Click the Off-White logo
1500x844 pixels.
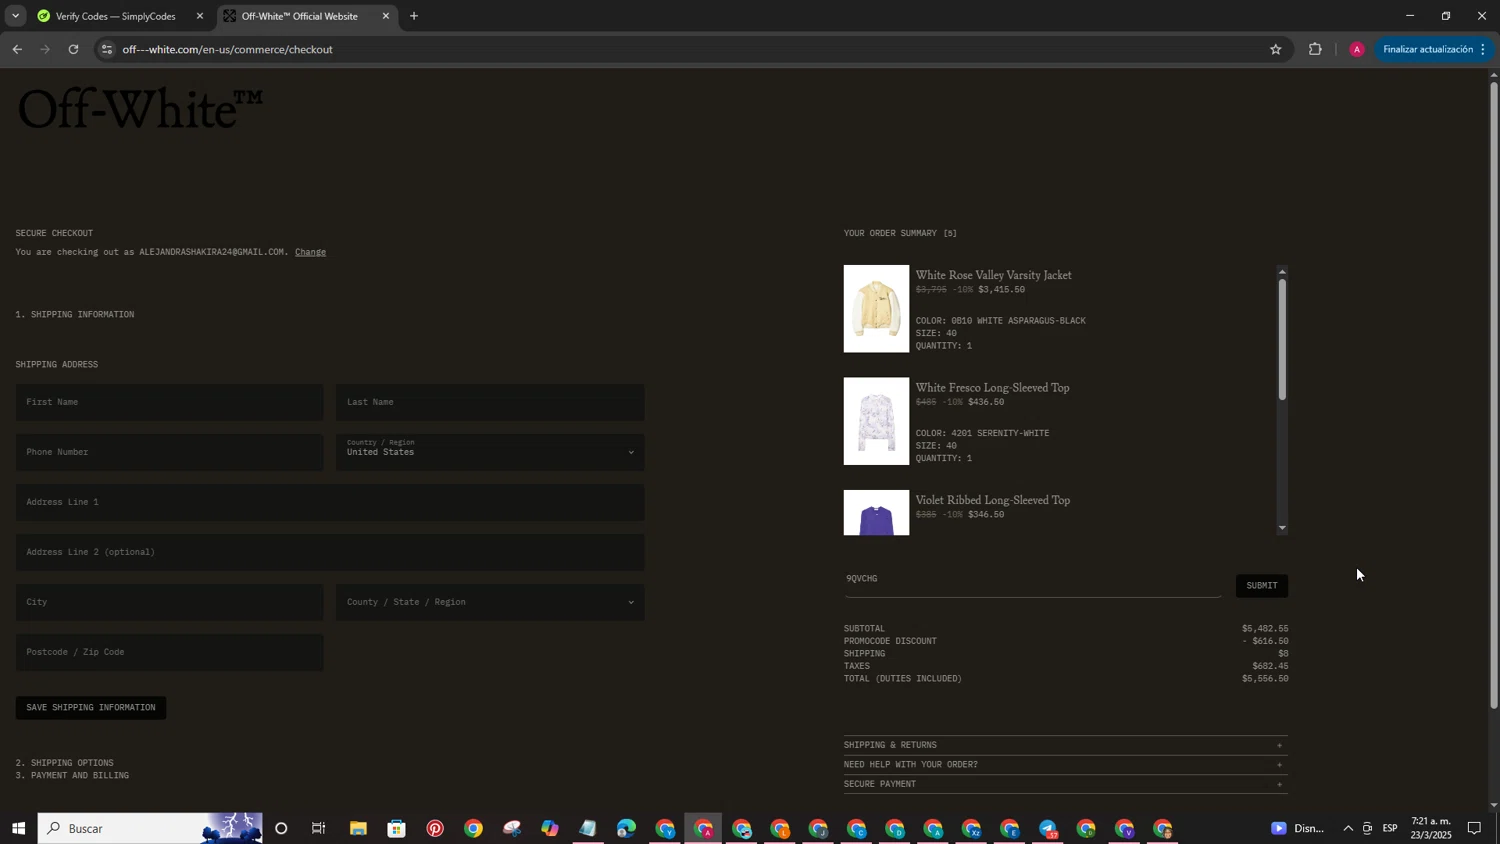coord(140,108)
